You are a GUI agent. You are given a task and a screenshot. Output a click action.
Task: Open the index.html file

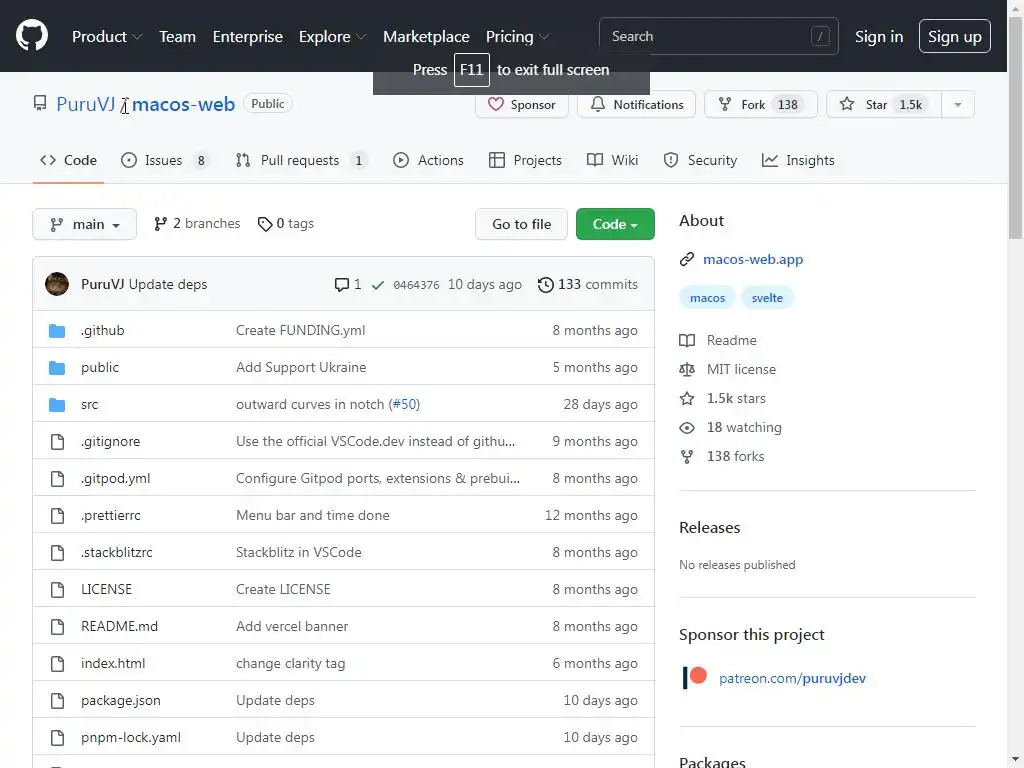pyautogui.click(x=113, y=664)
